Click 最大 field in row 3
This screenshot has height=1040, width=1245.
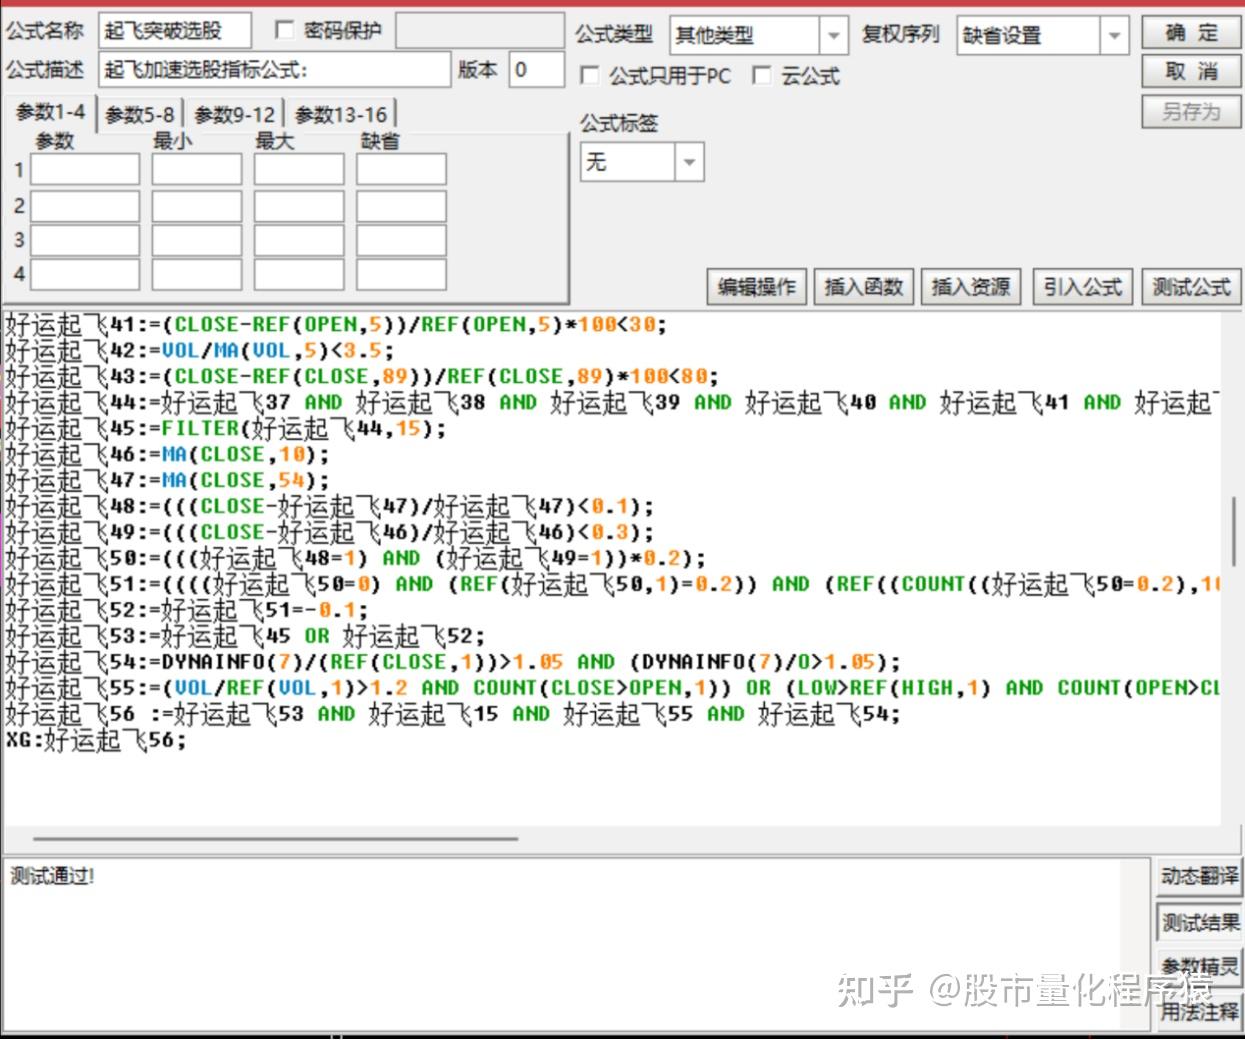[x=299, y=239]
